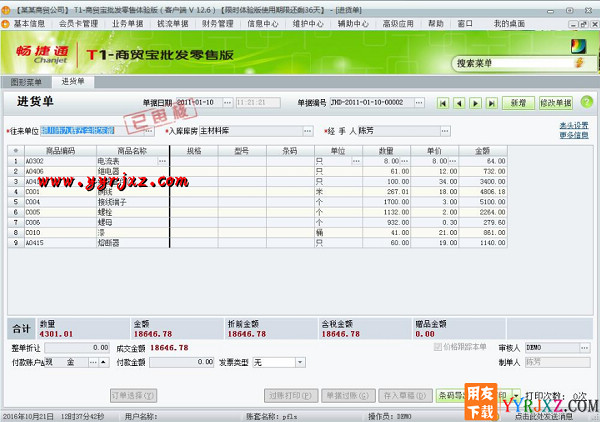Switch to the 图形菜单 tab
Screen dimensions: 600x422
(x=27, y=81)
